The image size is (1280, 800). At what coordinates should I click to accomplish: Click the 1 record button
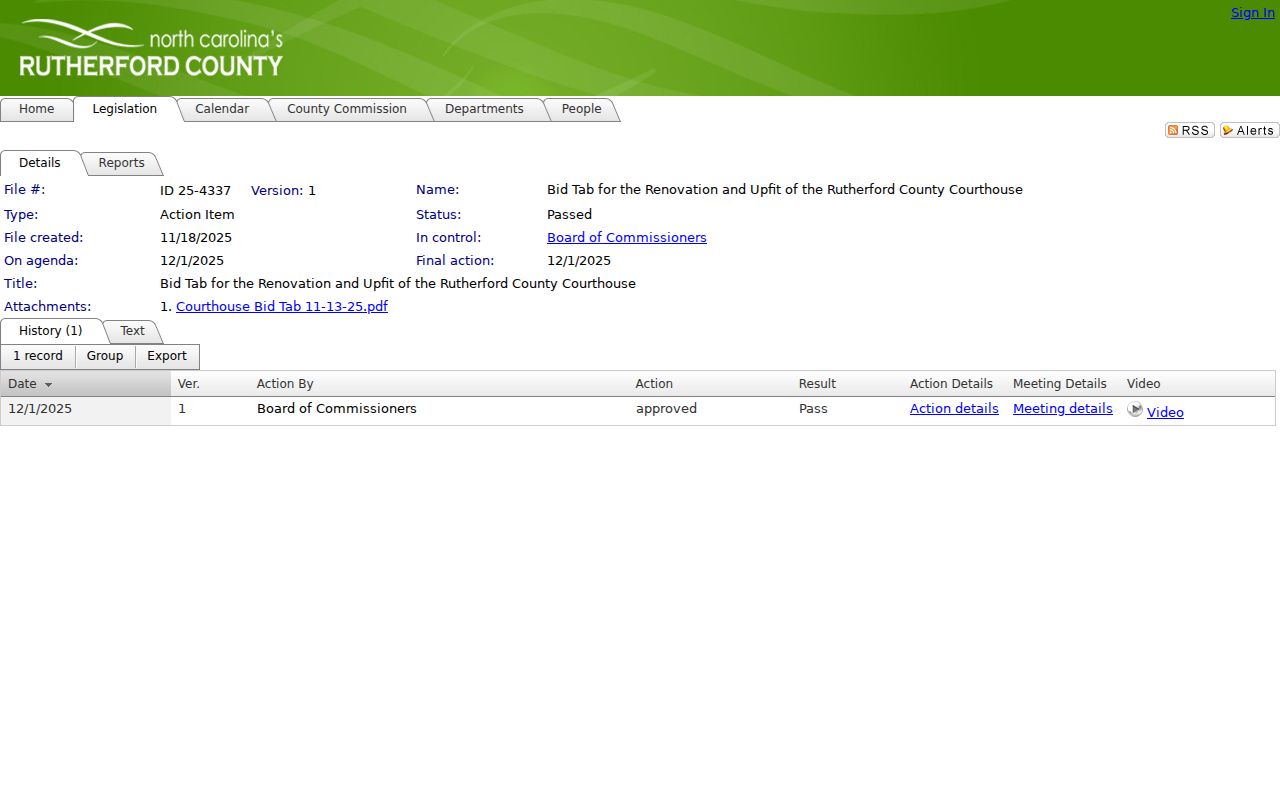point(38,357)
